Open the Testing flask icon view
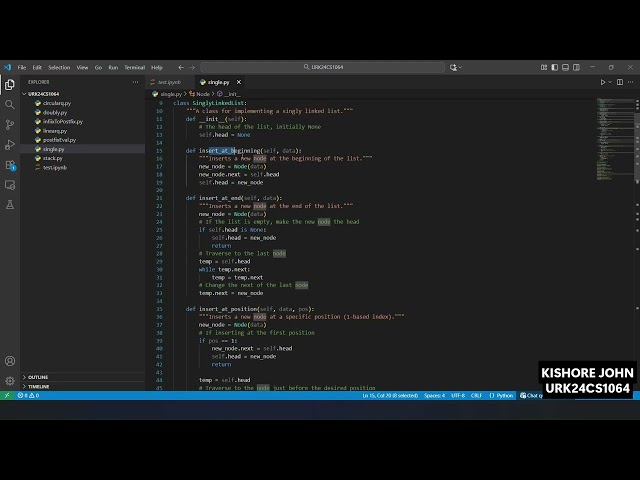Screen dimensions: 640x480 click(10, 204)
